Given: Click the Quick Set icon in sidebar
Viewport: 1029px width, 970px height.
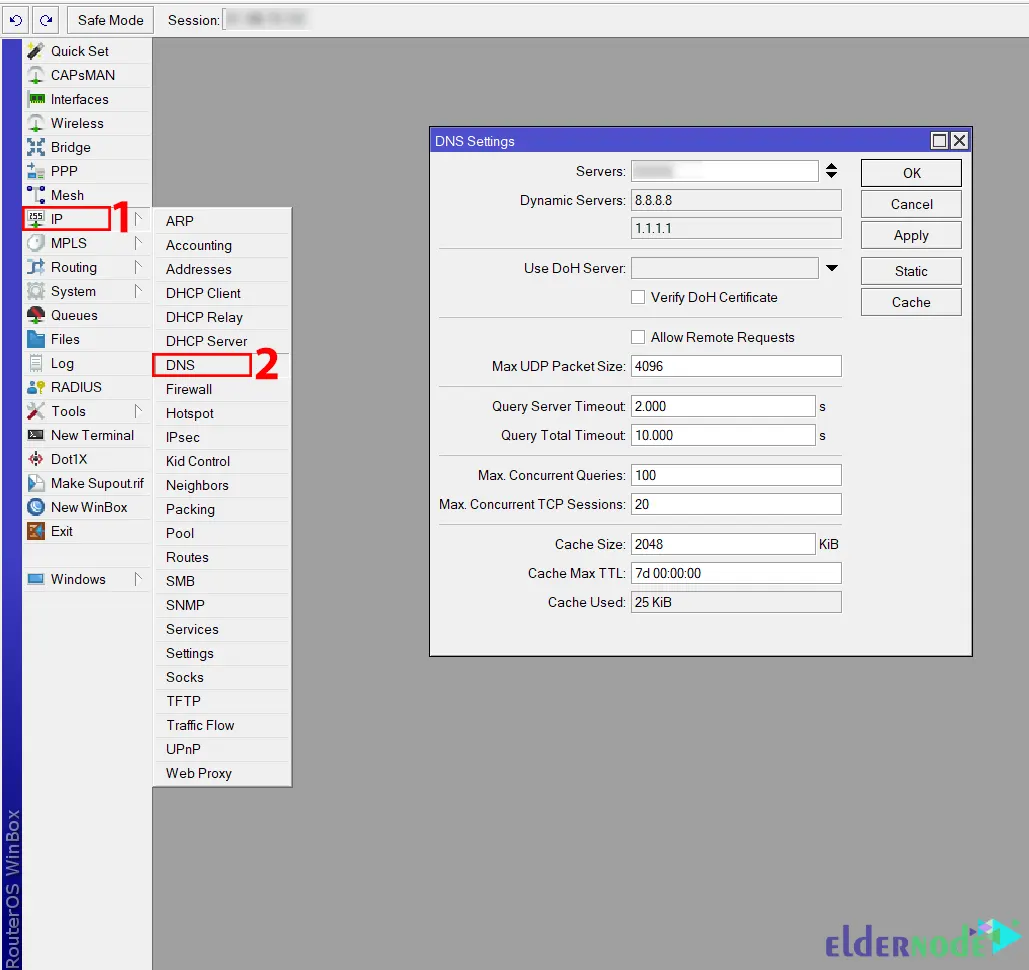Looking at the screenshot, I should (x=36, y=51).
